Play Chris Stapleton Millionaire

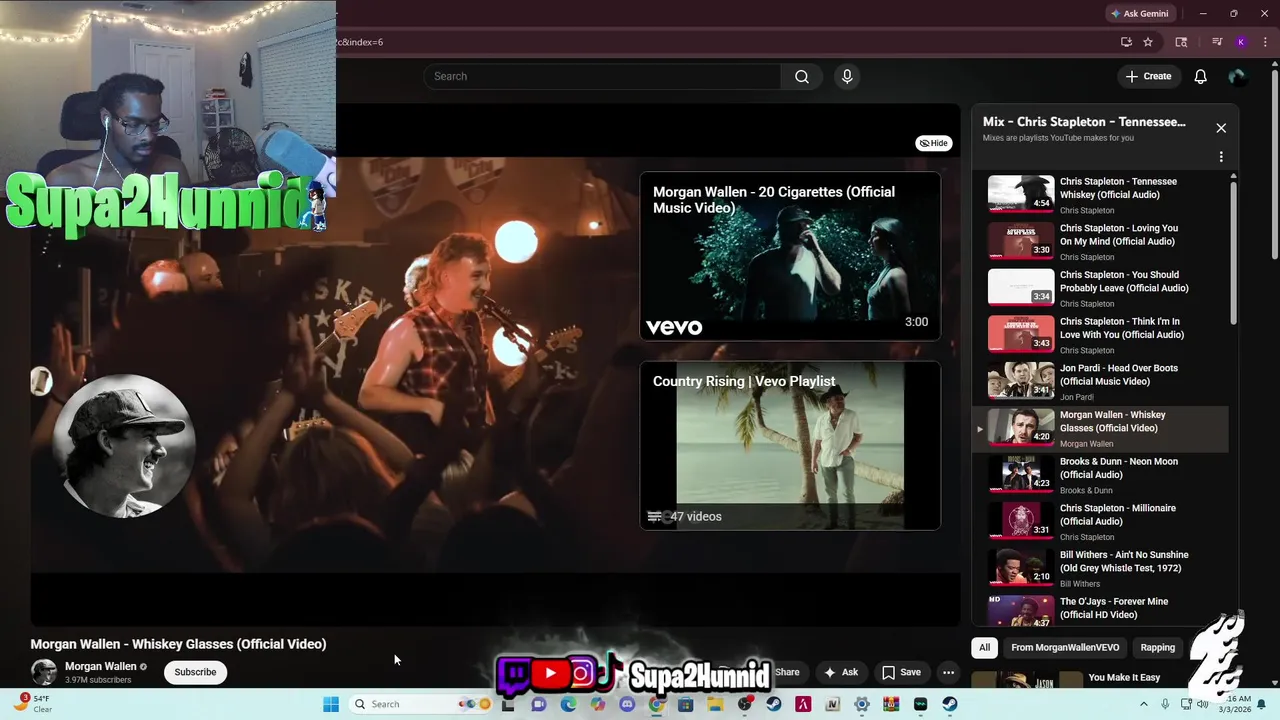click(1100, 522)
